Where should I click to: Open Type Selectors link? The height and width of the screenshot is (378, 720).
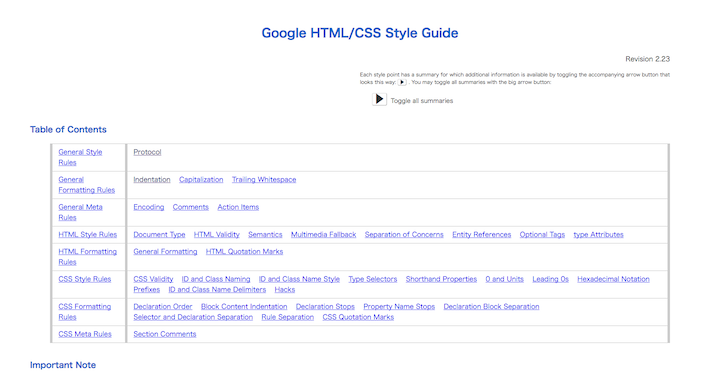pyautogui.click(x=373, y=279)
